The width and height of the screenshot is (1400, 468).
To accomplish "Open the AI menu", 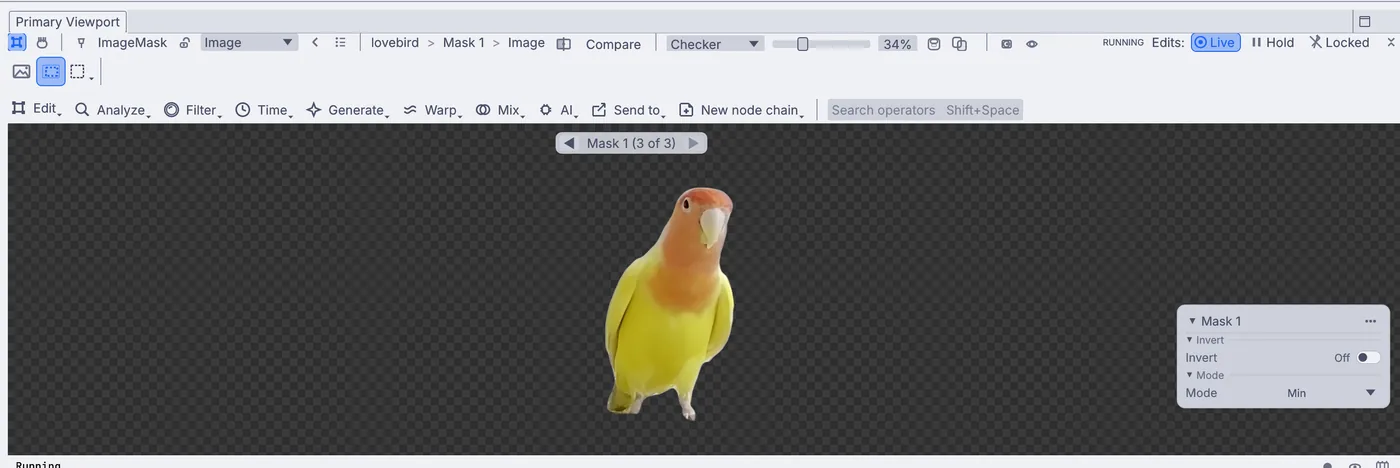I will [x=558, y=109].
